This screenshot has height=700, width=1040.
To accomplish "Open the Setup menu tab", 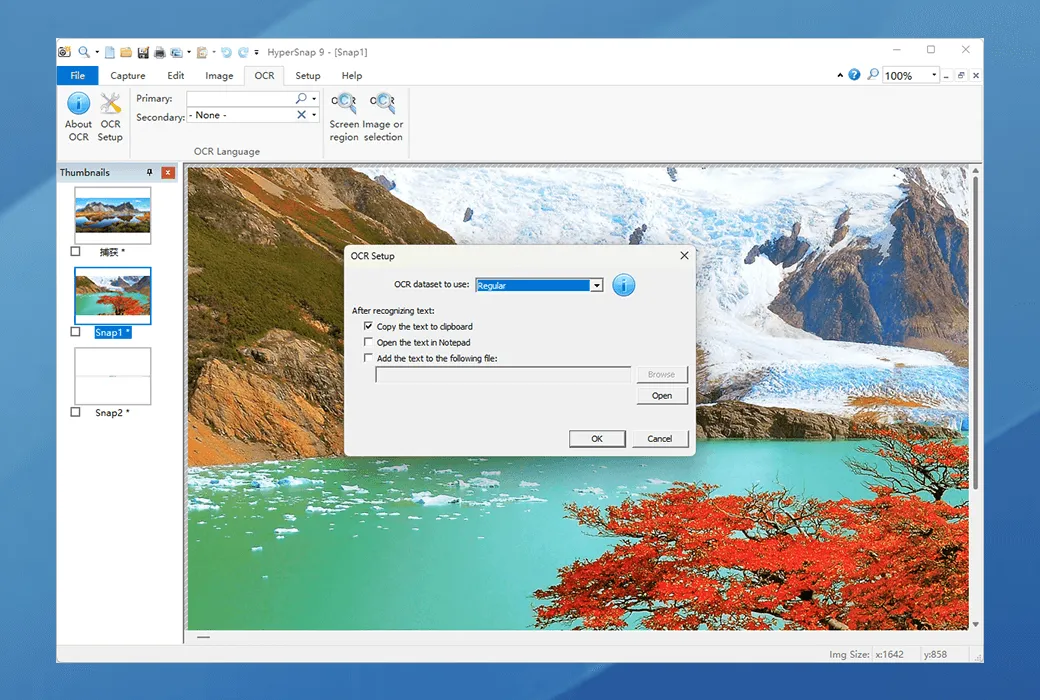I will (307, 75).
